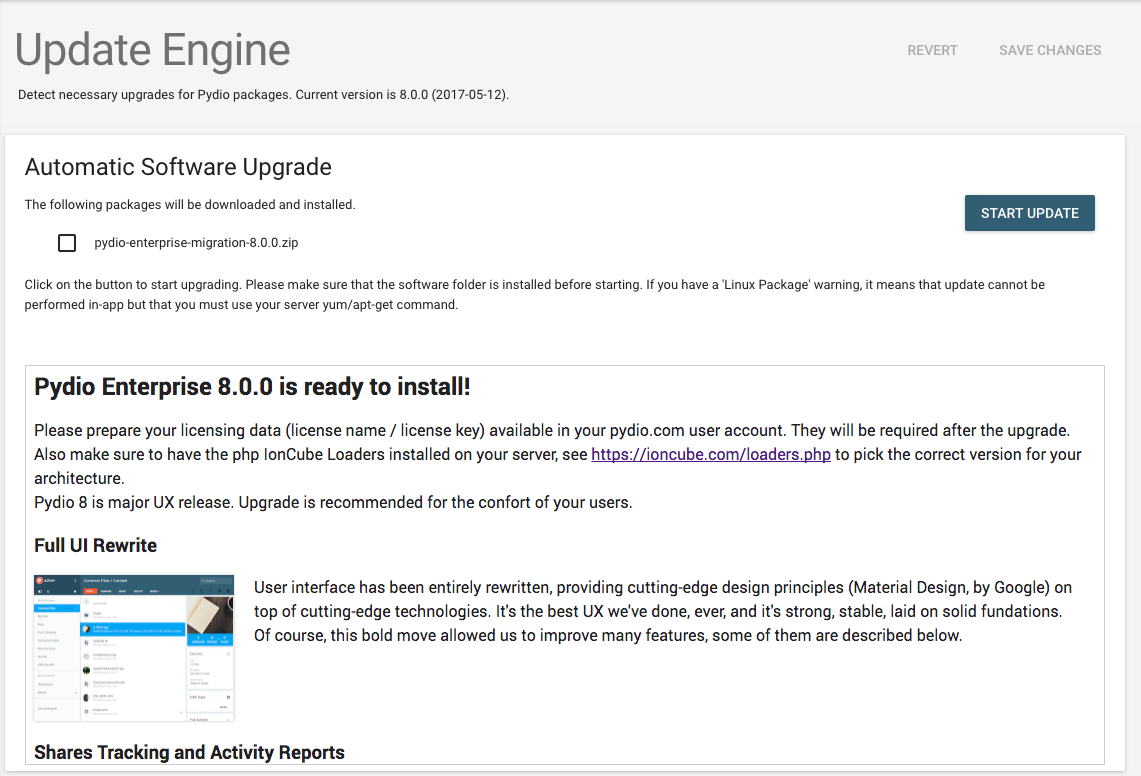Click the 'User interface has been entirely rewritten' paragraph
This screenshot has height=776, width=1141.
[663, 611]
